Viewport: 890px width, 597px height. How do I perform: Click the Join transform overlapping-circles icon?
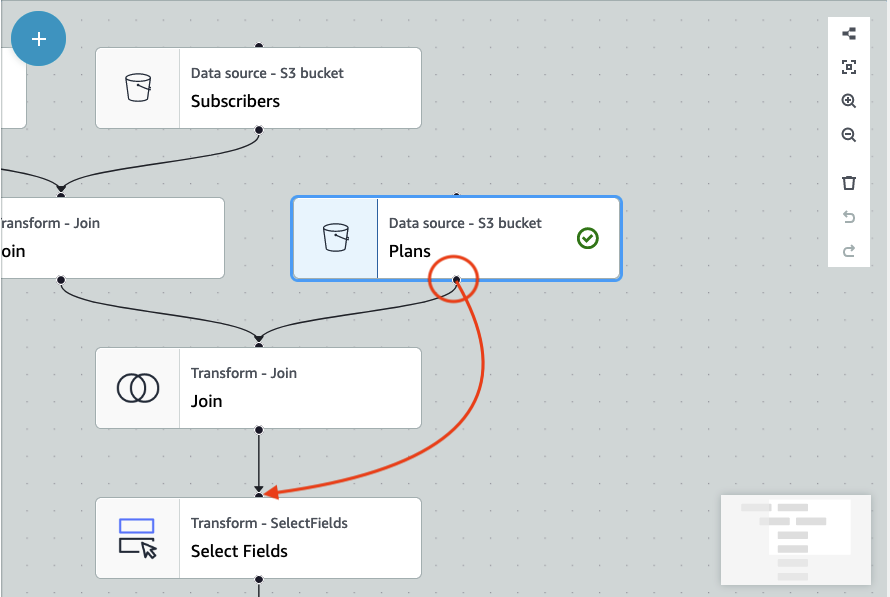(x=138, y=388)
